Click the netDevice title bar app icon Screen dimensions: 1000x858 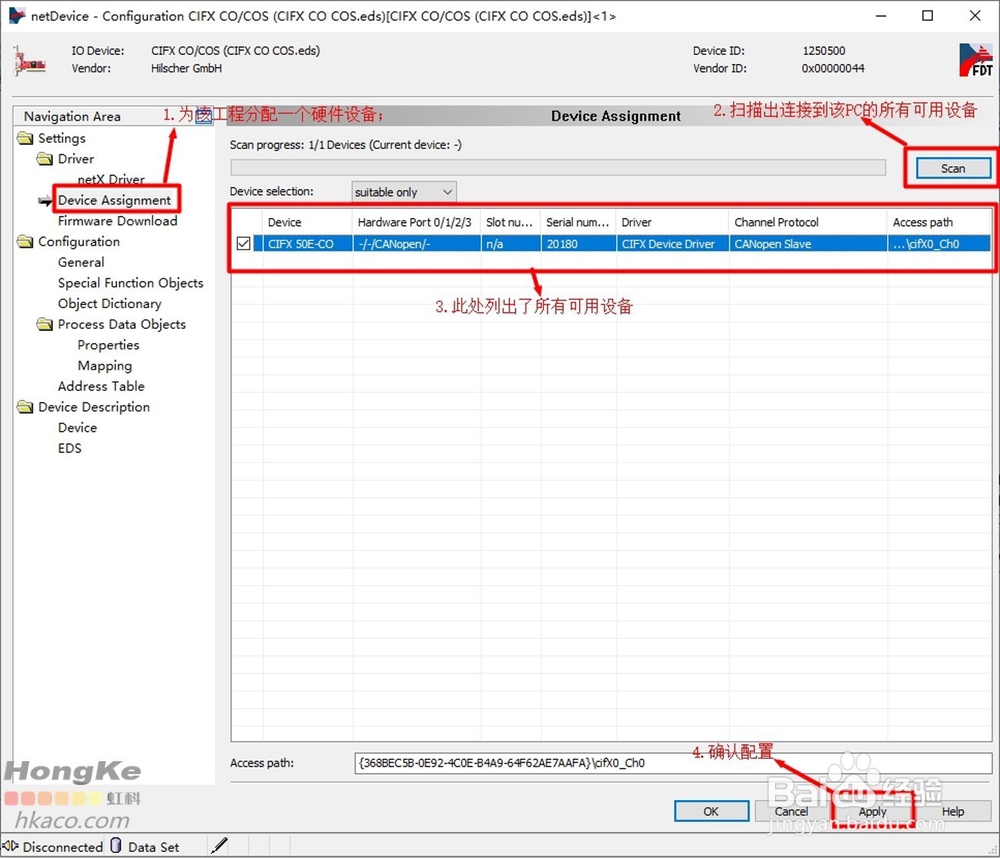click(17, 15)
